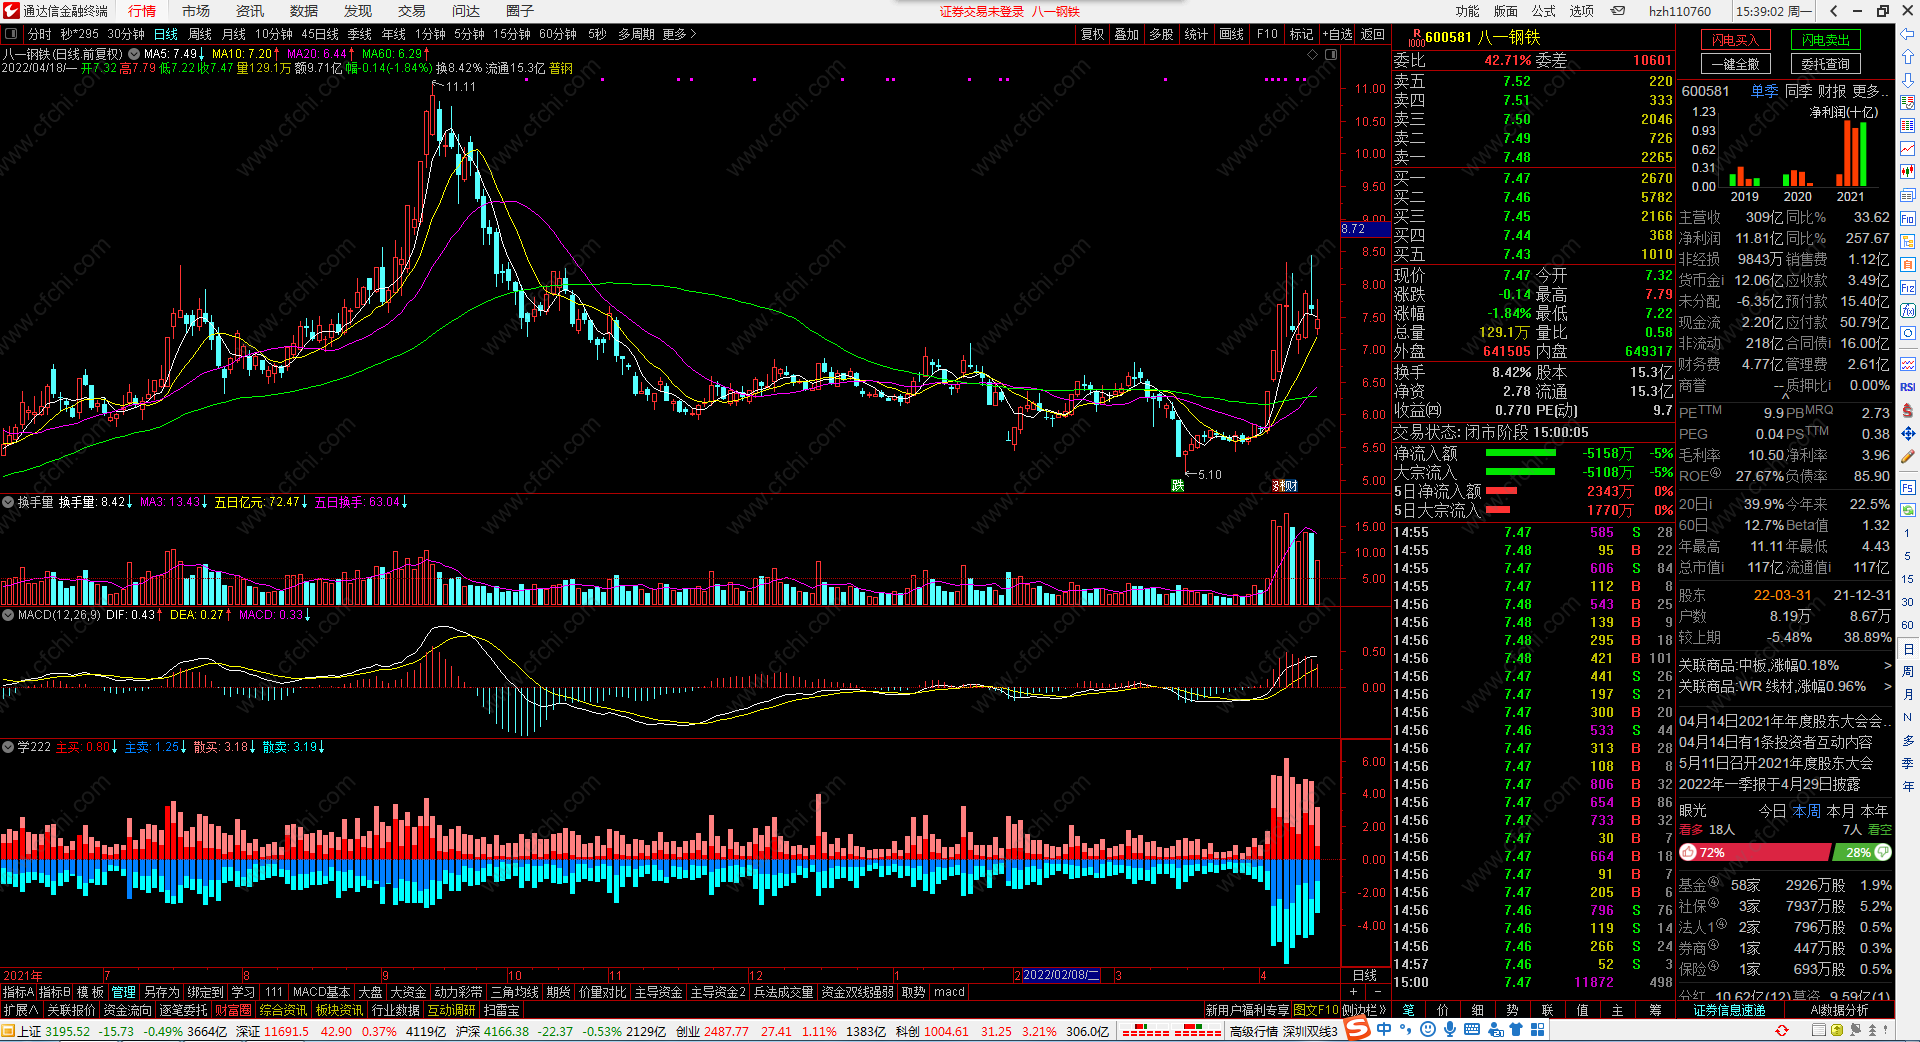Click the 多 multi-period icon in right sidebar

1908,740
